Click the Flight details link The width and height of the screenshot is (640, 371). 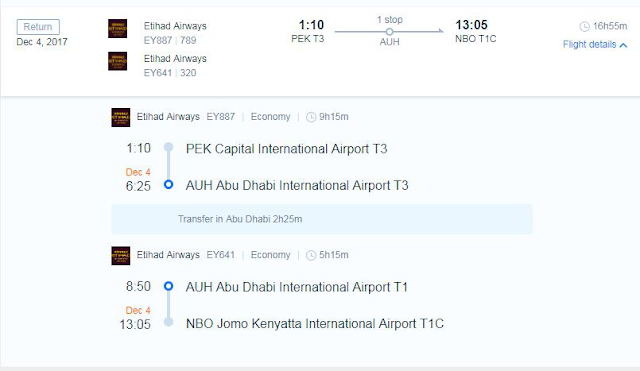[589, 44]
